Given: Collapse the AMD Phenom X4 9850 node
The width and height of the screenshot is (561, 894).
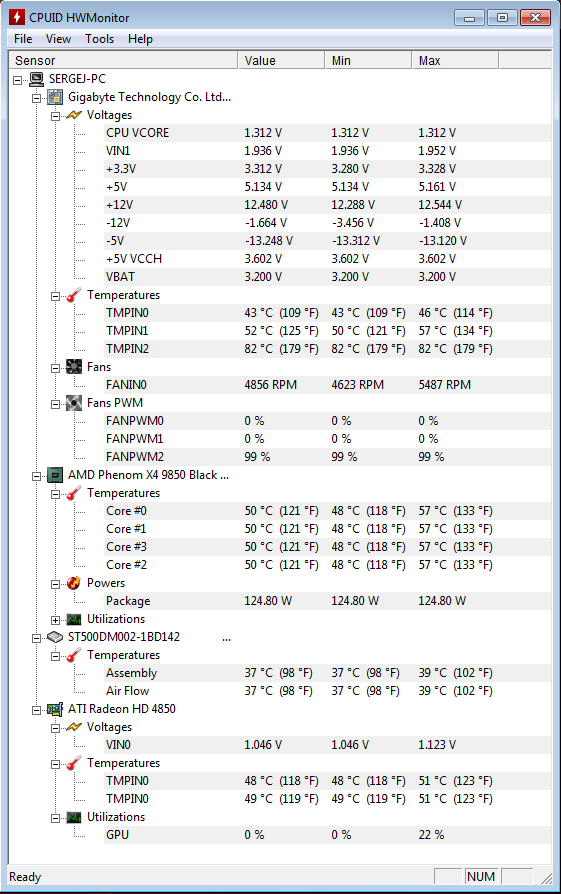Looking at the screenshot, I should click(x=36, y=476).
